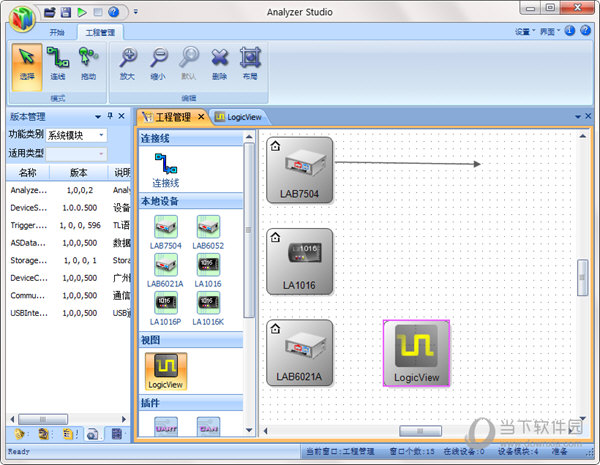The height and width of the screenshot is (465, 600).
Task: Sort by the 名称 column header
Action: pos(28,173)
